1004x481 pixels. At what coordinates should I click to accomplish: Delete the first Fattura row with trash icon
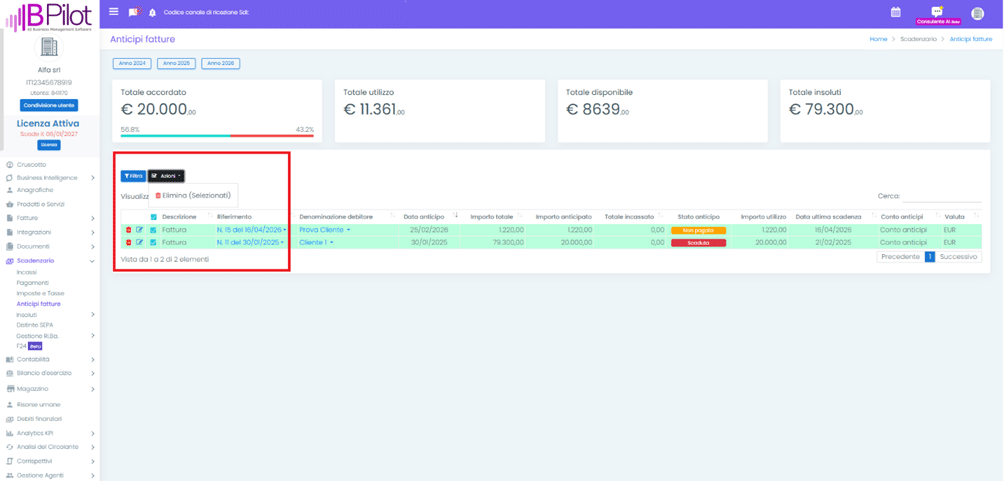point(128,230)
